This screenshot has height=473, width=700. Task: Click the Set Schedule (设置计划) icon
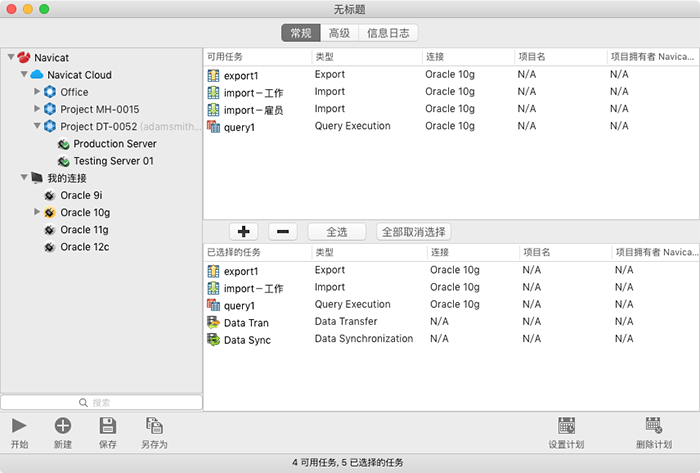tap(566, 426)
